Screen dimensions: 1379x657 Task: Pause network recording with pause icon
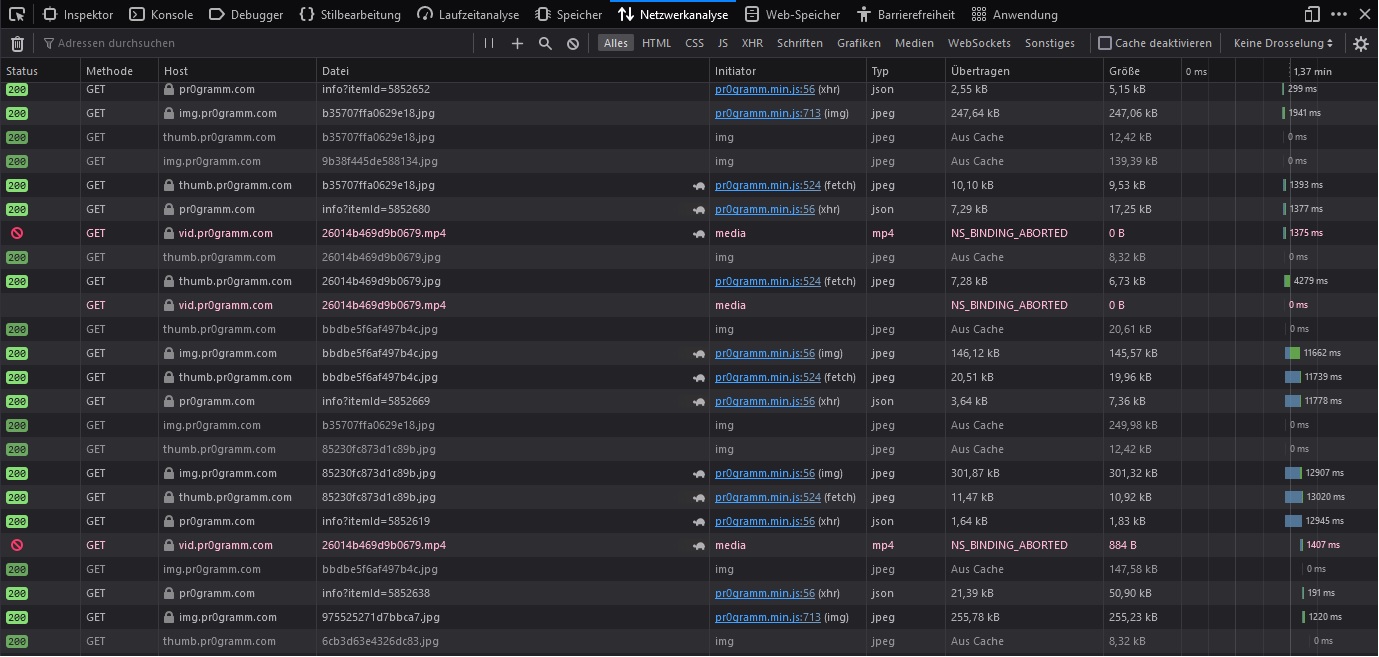tap(489, 43)
